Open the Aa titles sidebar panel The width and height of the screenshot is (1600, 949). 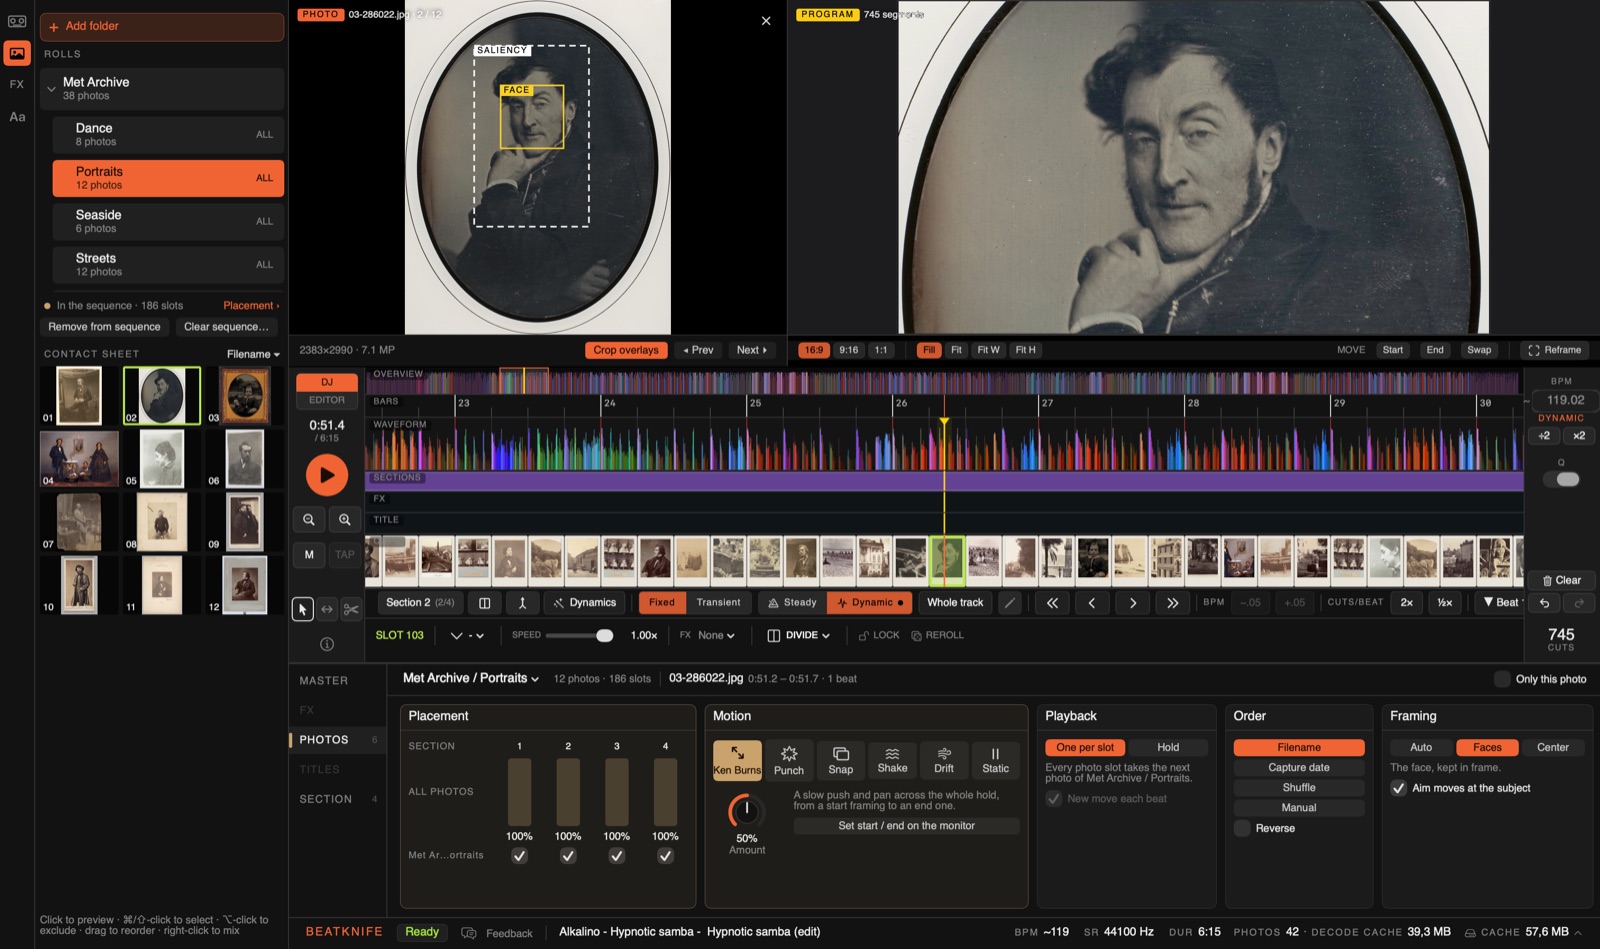17,117
